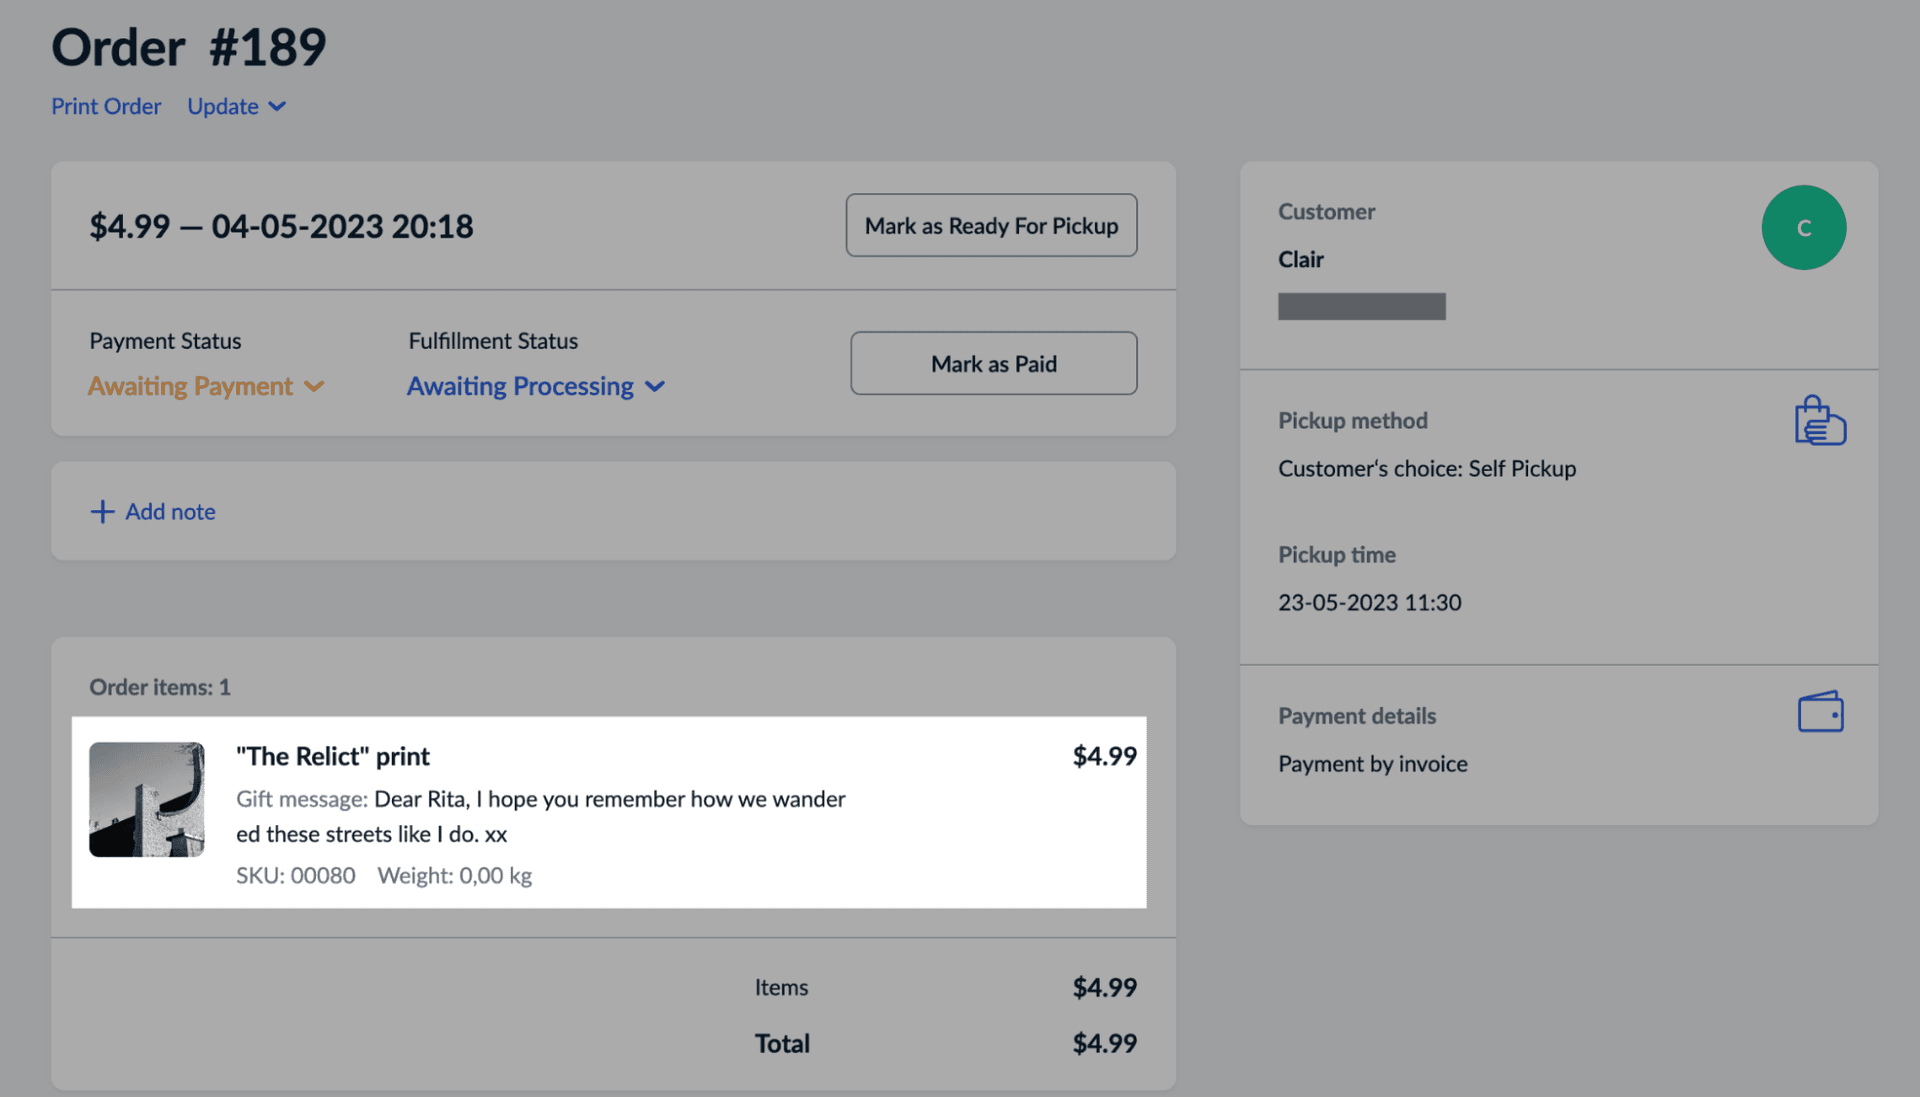Click the plus icon beside Add note
The height and width of the screenshot is (1098, 1920).
pos(102,512)
